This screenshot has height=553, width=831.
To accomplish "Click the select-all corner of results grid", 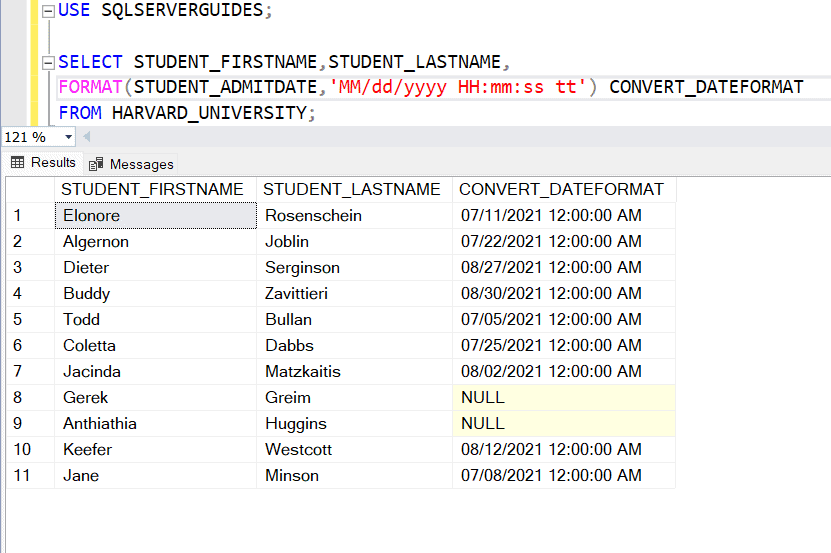I will point(30,189).
